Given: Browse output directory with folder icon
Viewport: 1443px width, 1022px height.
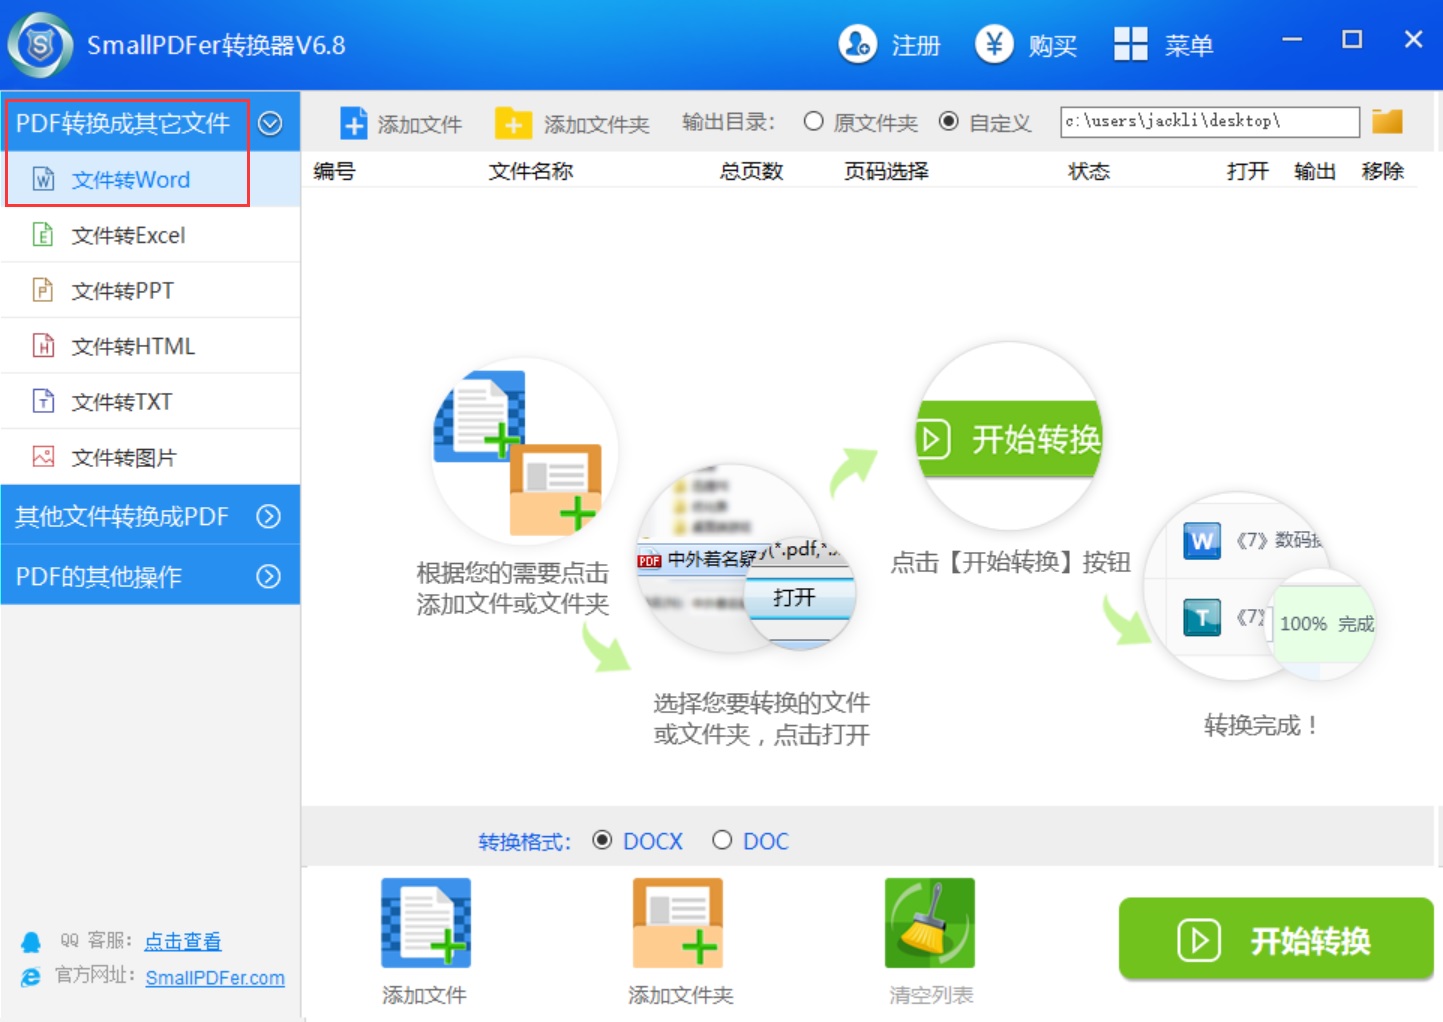Looking at the screenshot, I should (x=1387, y=121).
